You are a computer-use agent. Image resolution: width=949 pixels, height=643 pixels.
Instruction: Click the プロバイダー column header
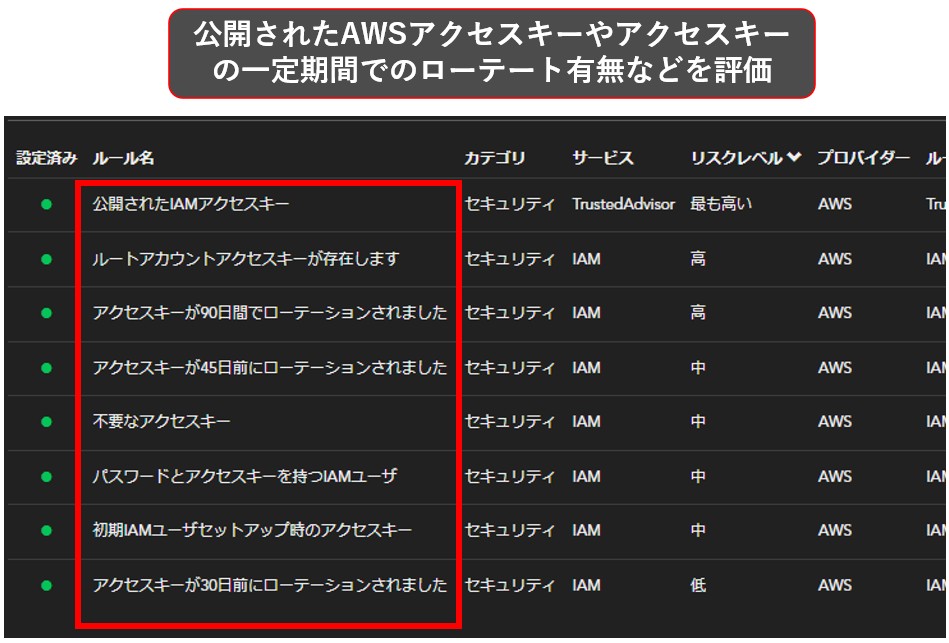[x=863, y=158]
